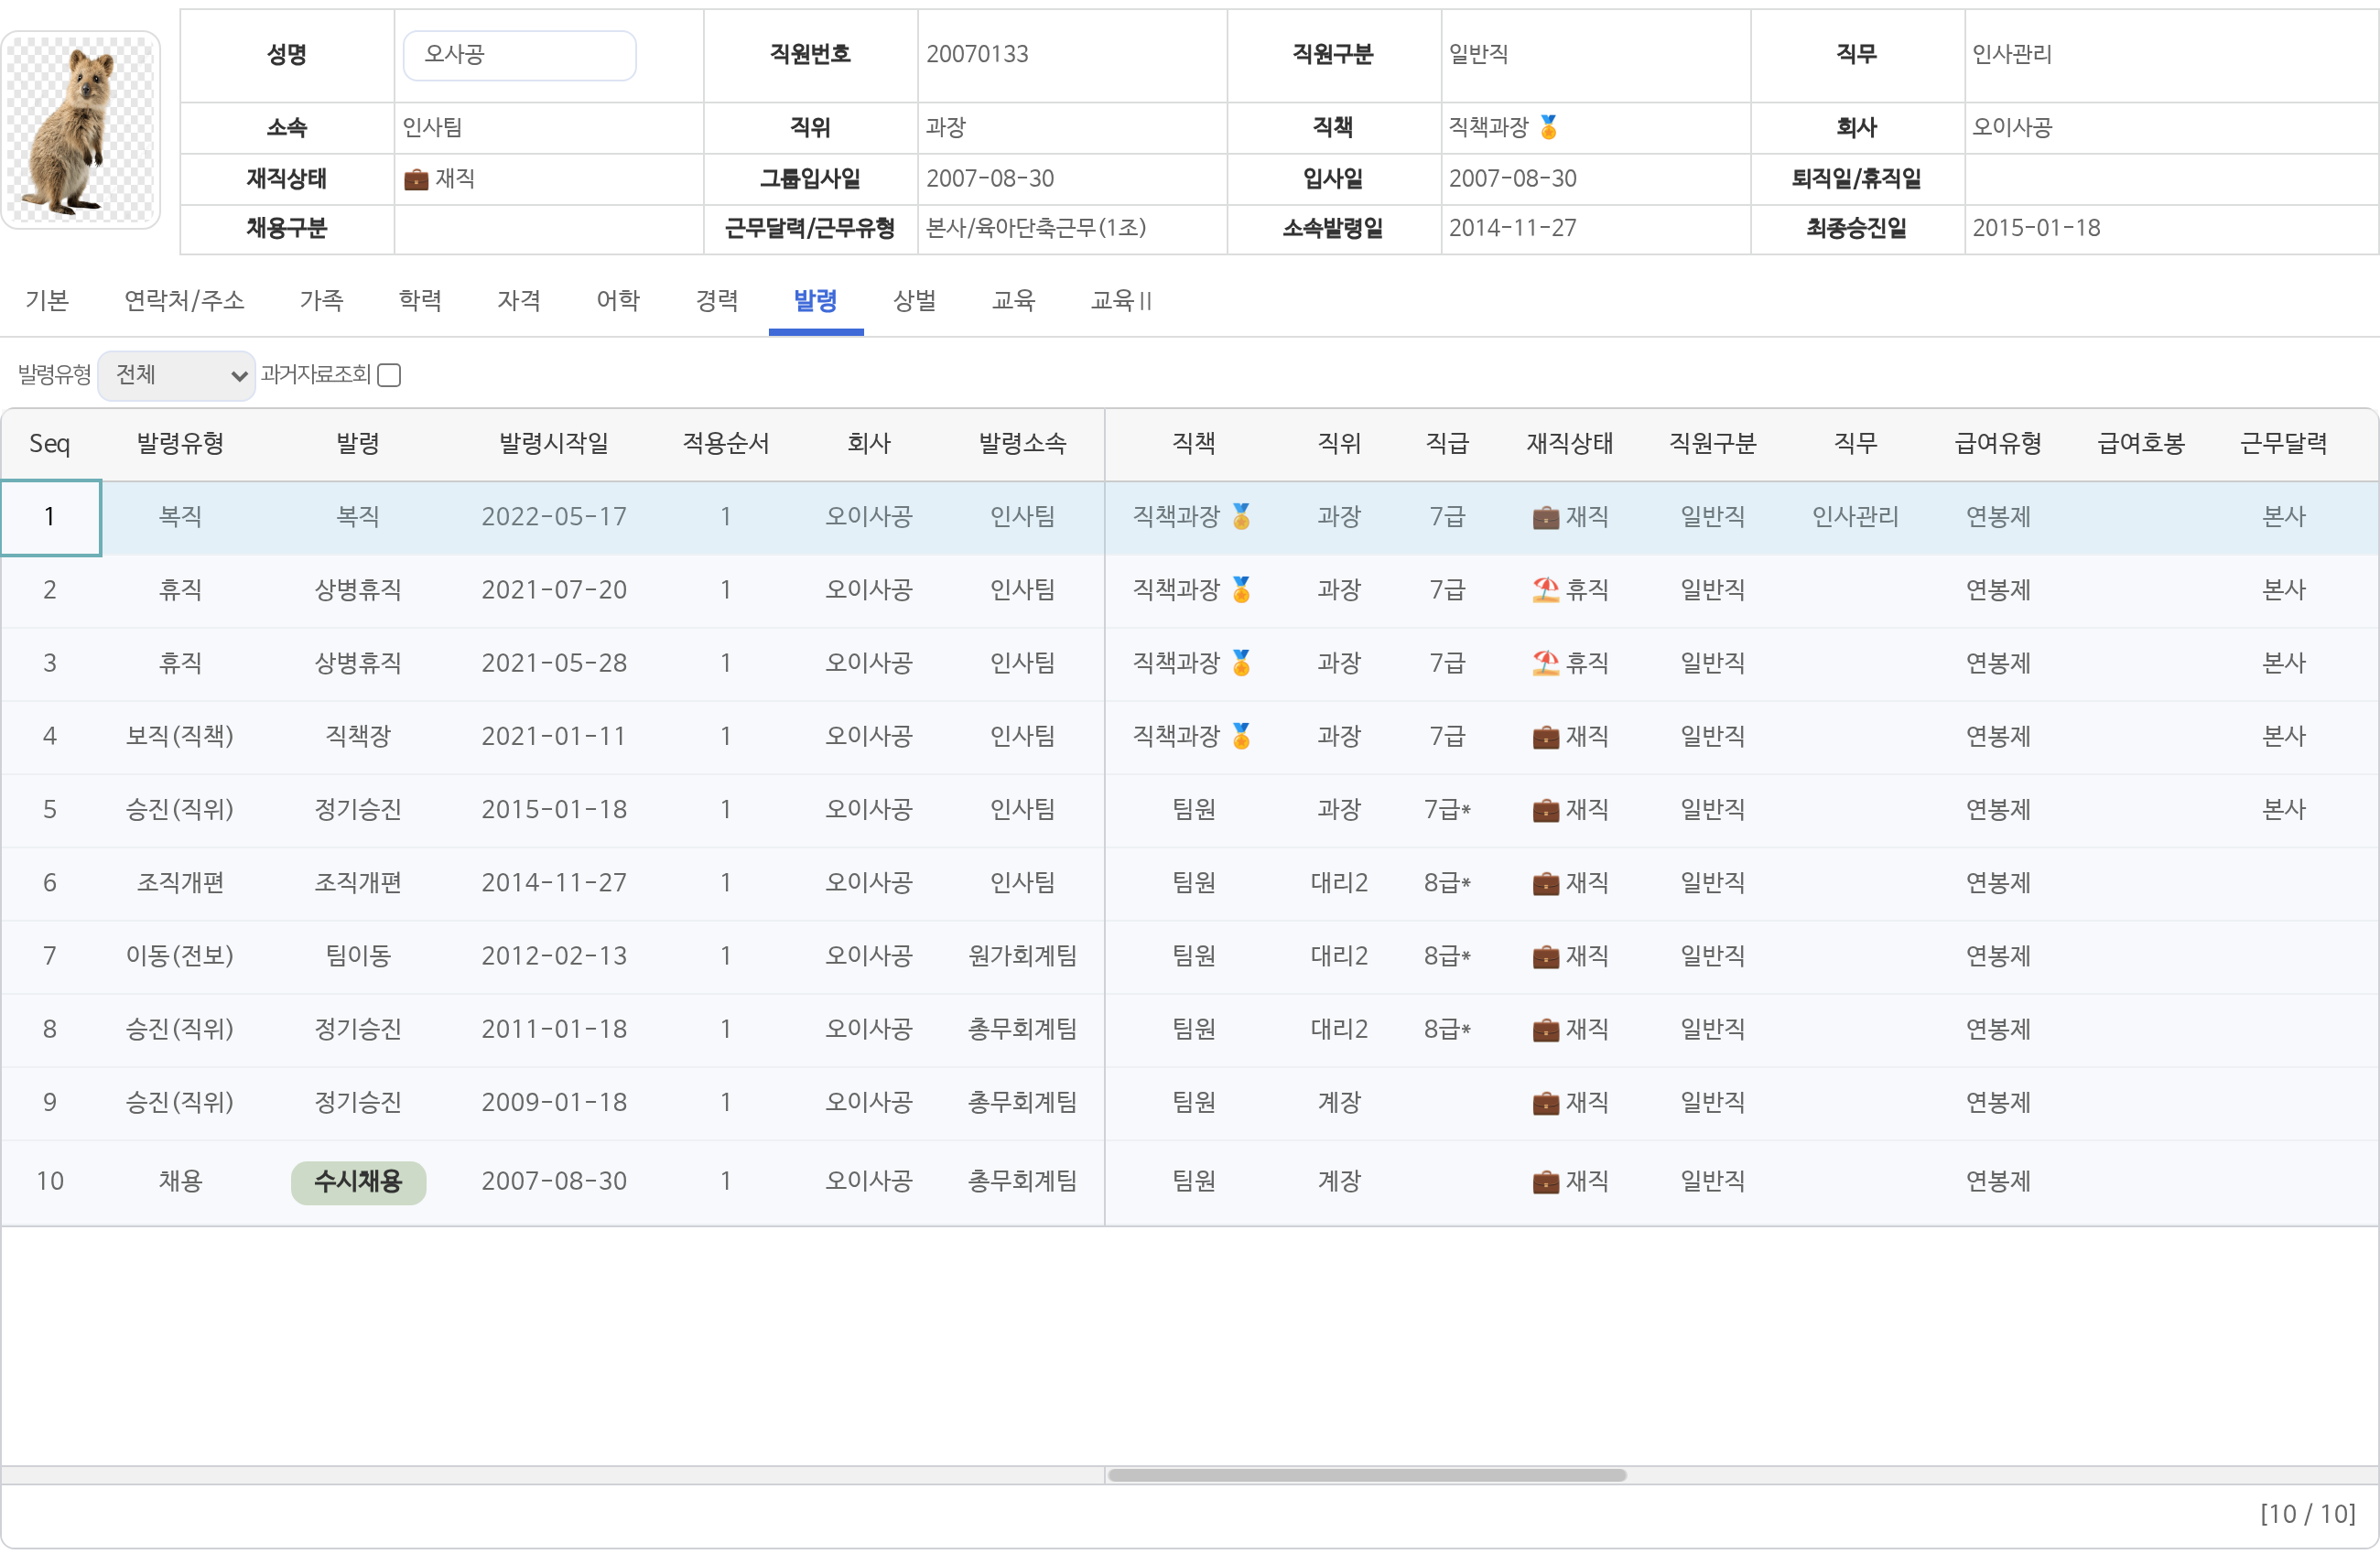Click the 성명 input field showing 오사공
The width and height of the screenshot is (2380, 1554).
[x=519, y=55]
